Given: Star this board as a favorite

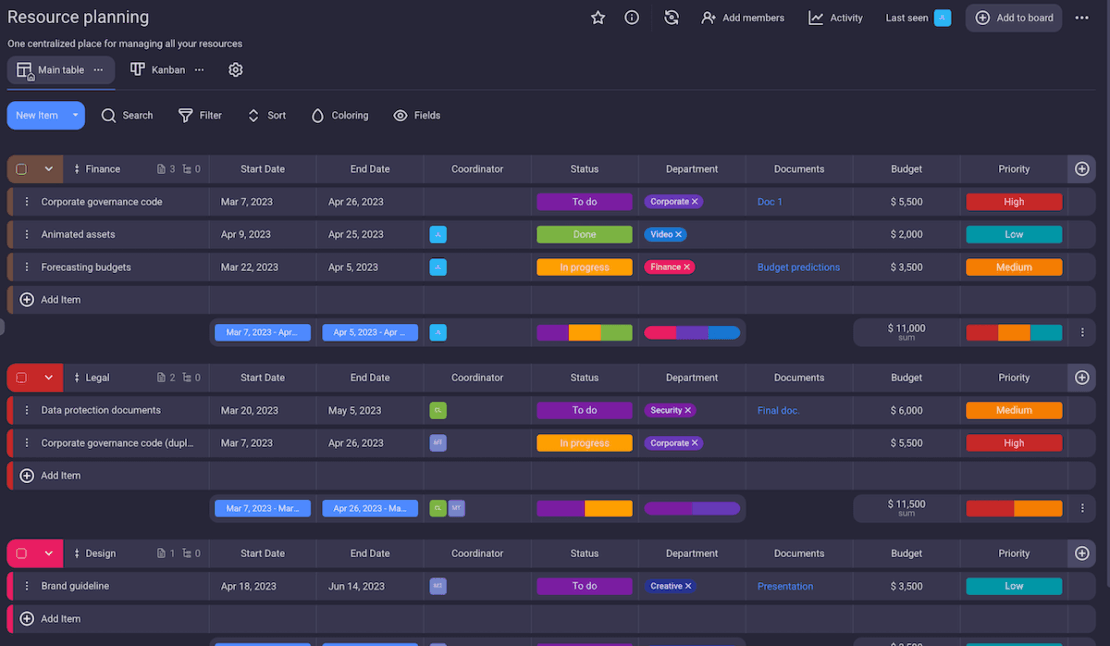Looking at the screenshot, I should tap(597, 17).
